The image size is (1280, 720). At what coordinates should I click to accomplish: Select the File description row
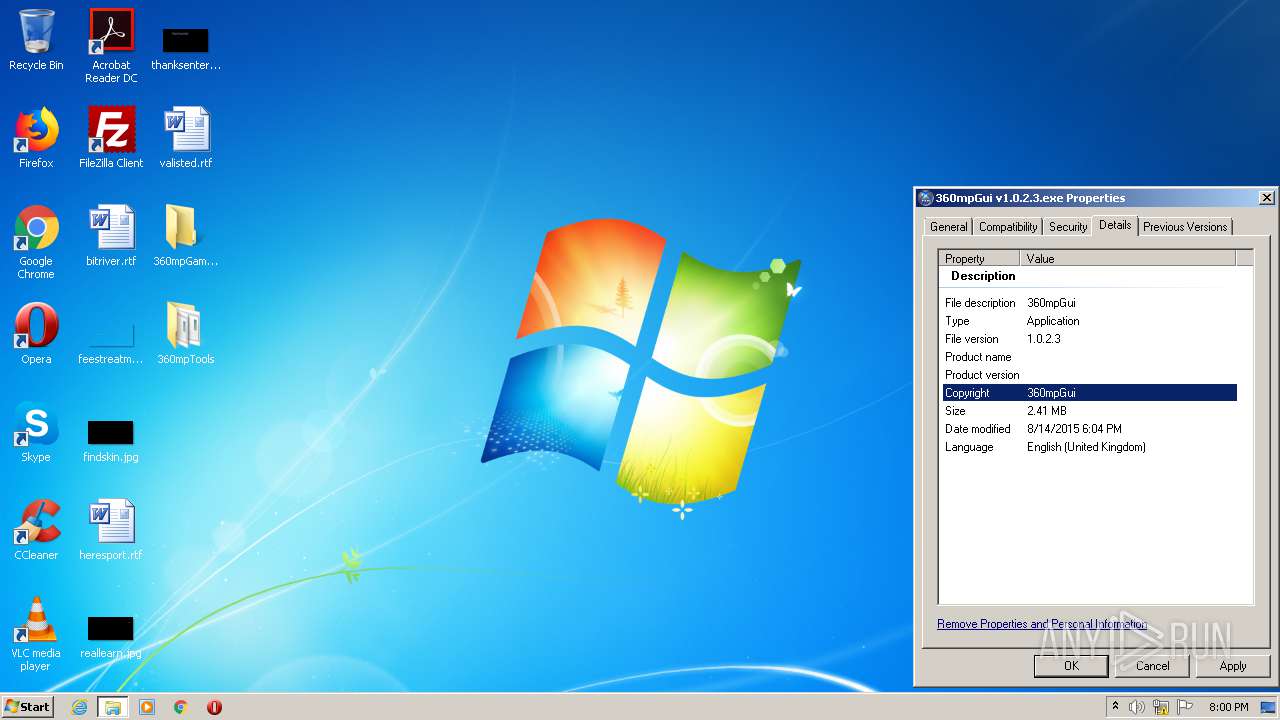pyautogui.click(x=1090, y=303)
